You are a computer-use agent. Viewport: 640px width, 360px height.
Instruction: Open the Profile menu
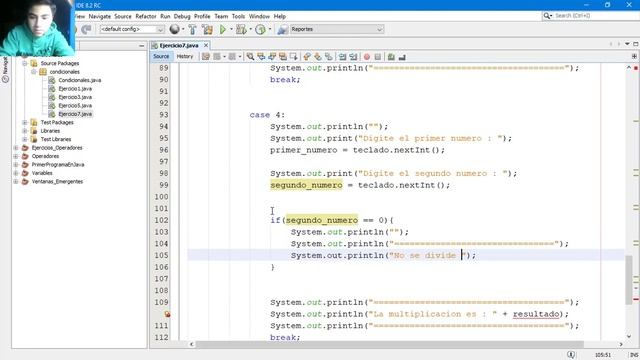click(202, 16)
